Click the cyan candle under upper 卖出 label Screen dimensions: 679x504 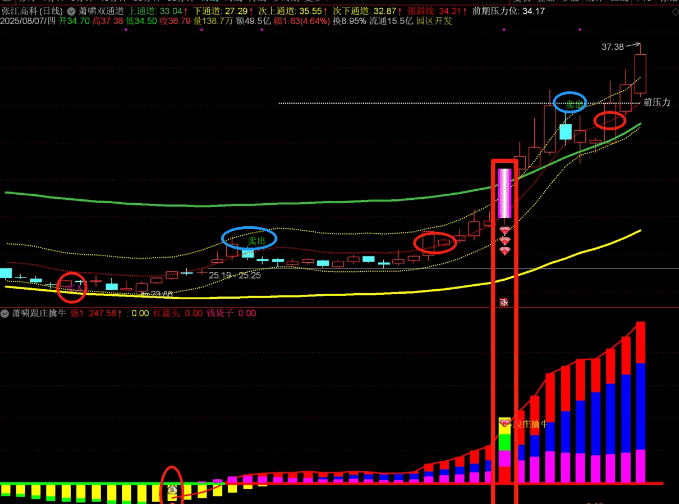click(566, 132)
